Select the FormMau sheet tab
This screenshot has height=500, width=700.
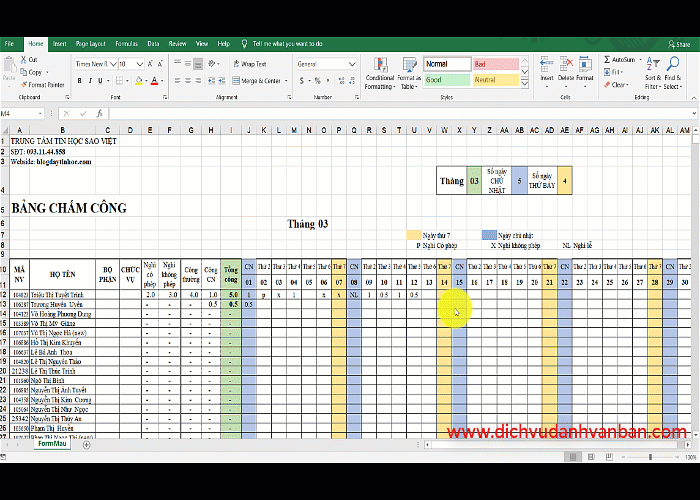[x=52, y=444]
